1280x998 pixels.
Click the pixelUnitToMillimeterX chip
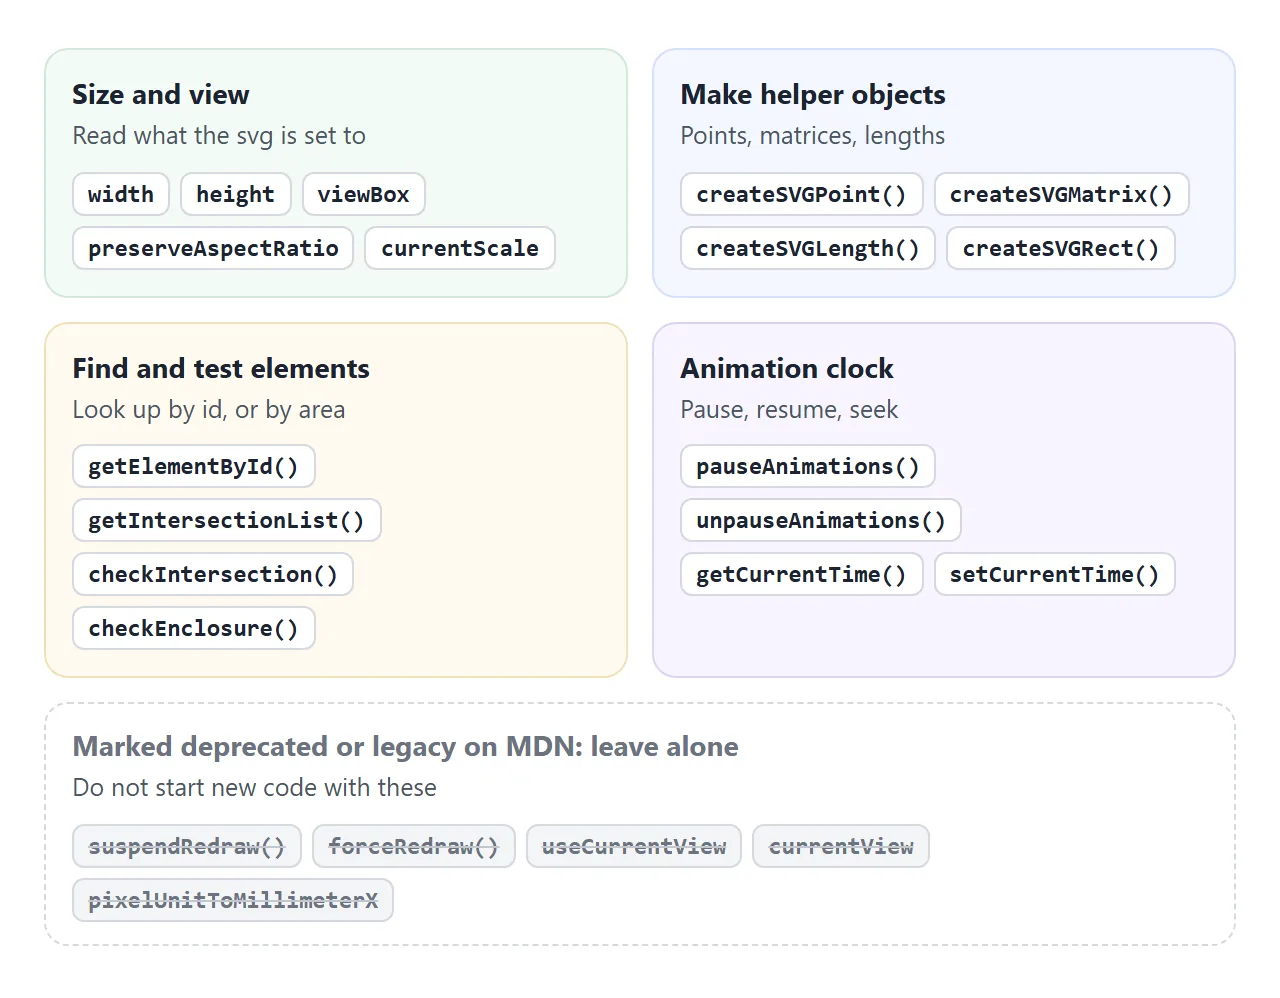click(x=233, y=900)
